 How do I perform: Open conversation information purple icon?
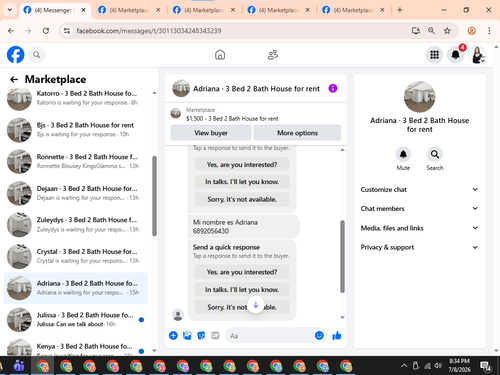333,88
